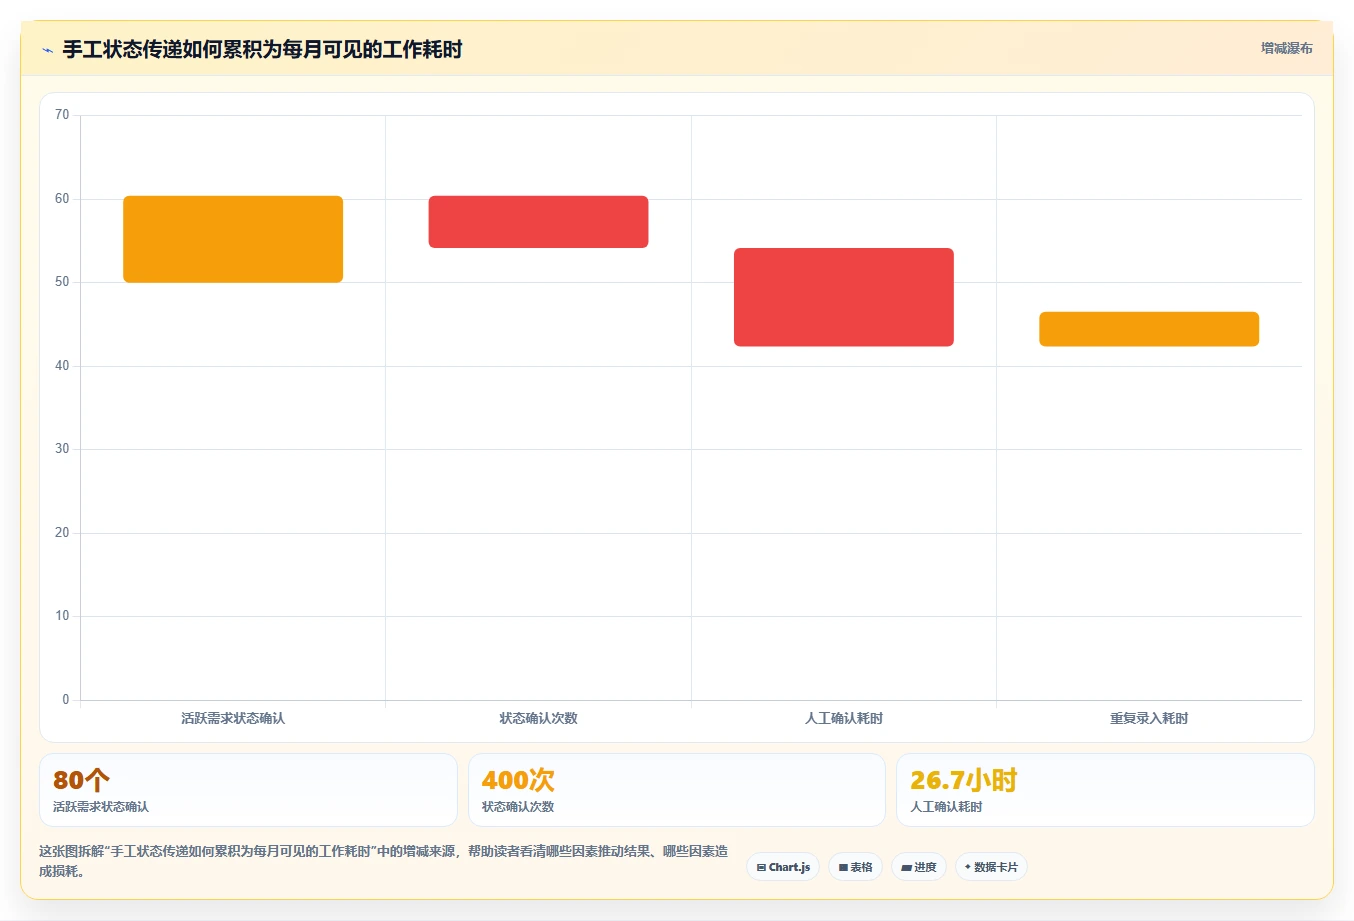Select the Chart.js tag chip
The image size is (1354, 921).
(783, 867)
